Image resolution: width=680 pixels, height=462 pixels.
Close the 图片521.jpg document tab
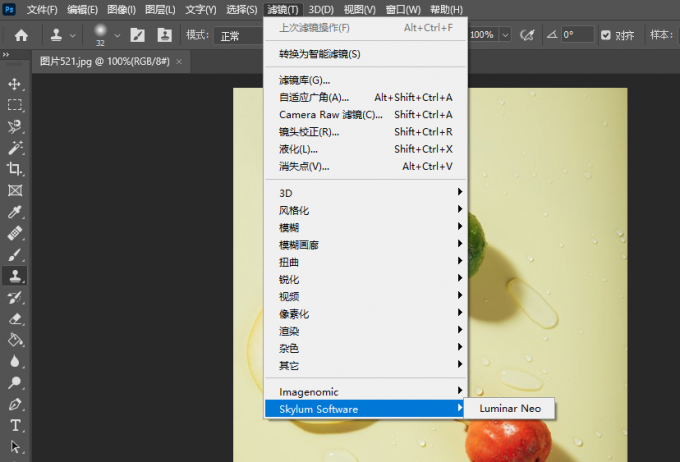[x=179, y=62]
